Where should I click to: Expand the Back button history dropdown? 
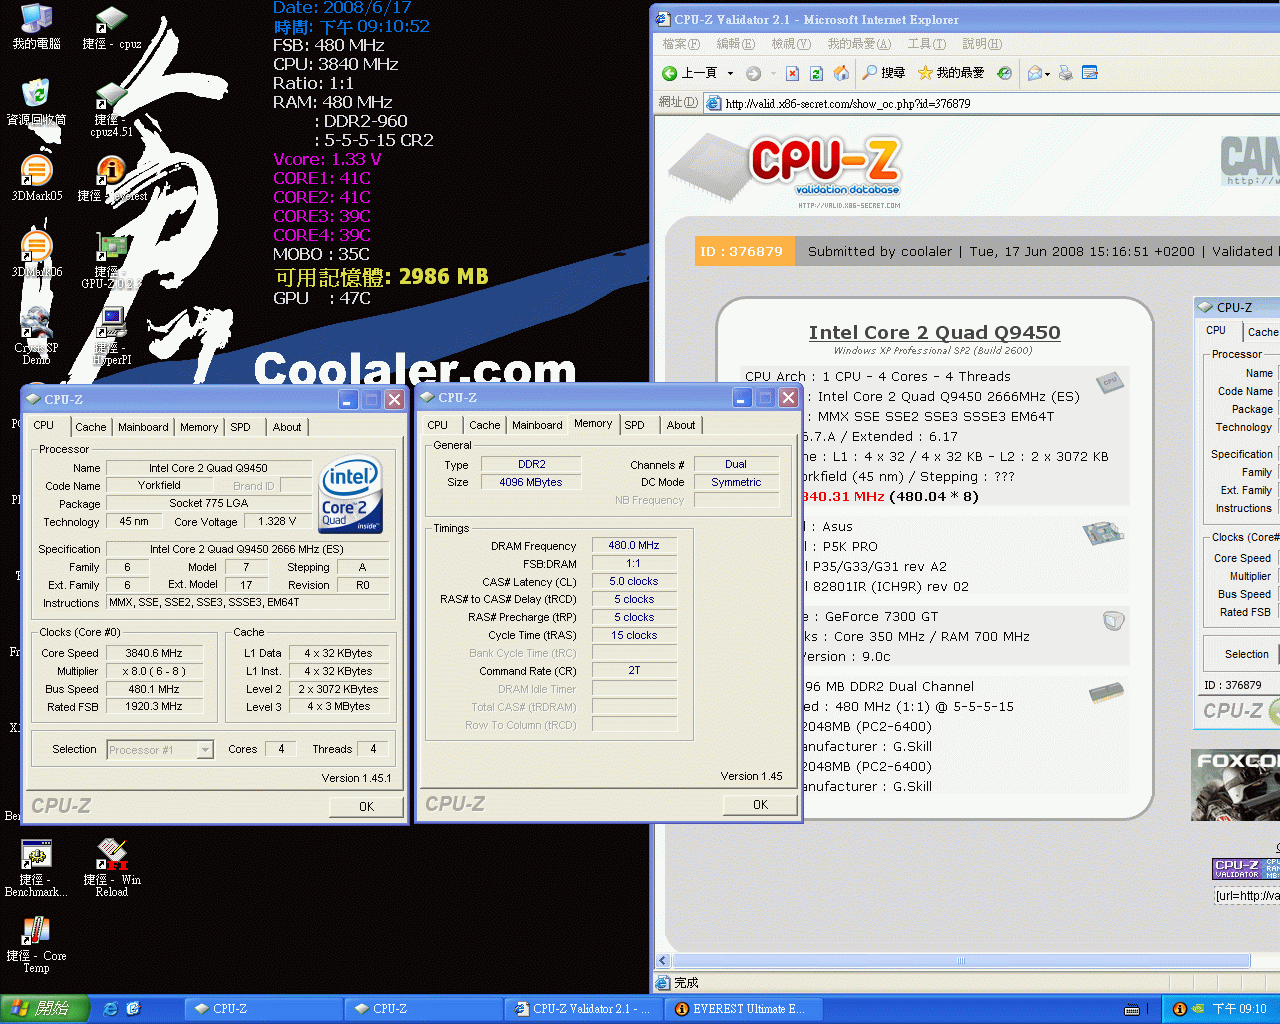pyautogui.click(x=730, y=73)
